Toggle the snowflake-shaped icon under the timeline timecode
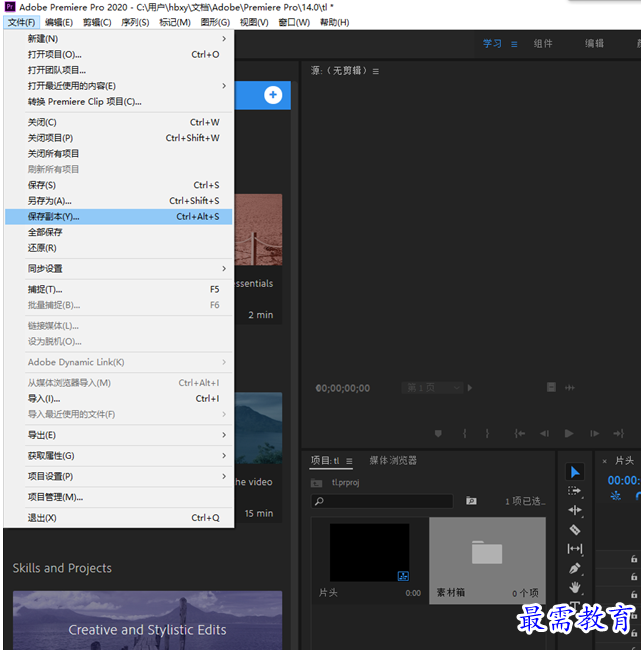 (616, 495)
